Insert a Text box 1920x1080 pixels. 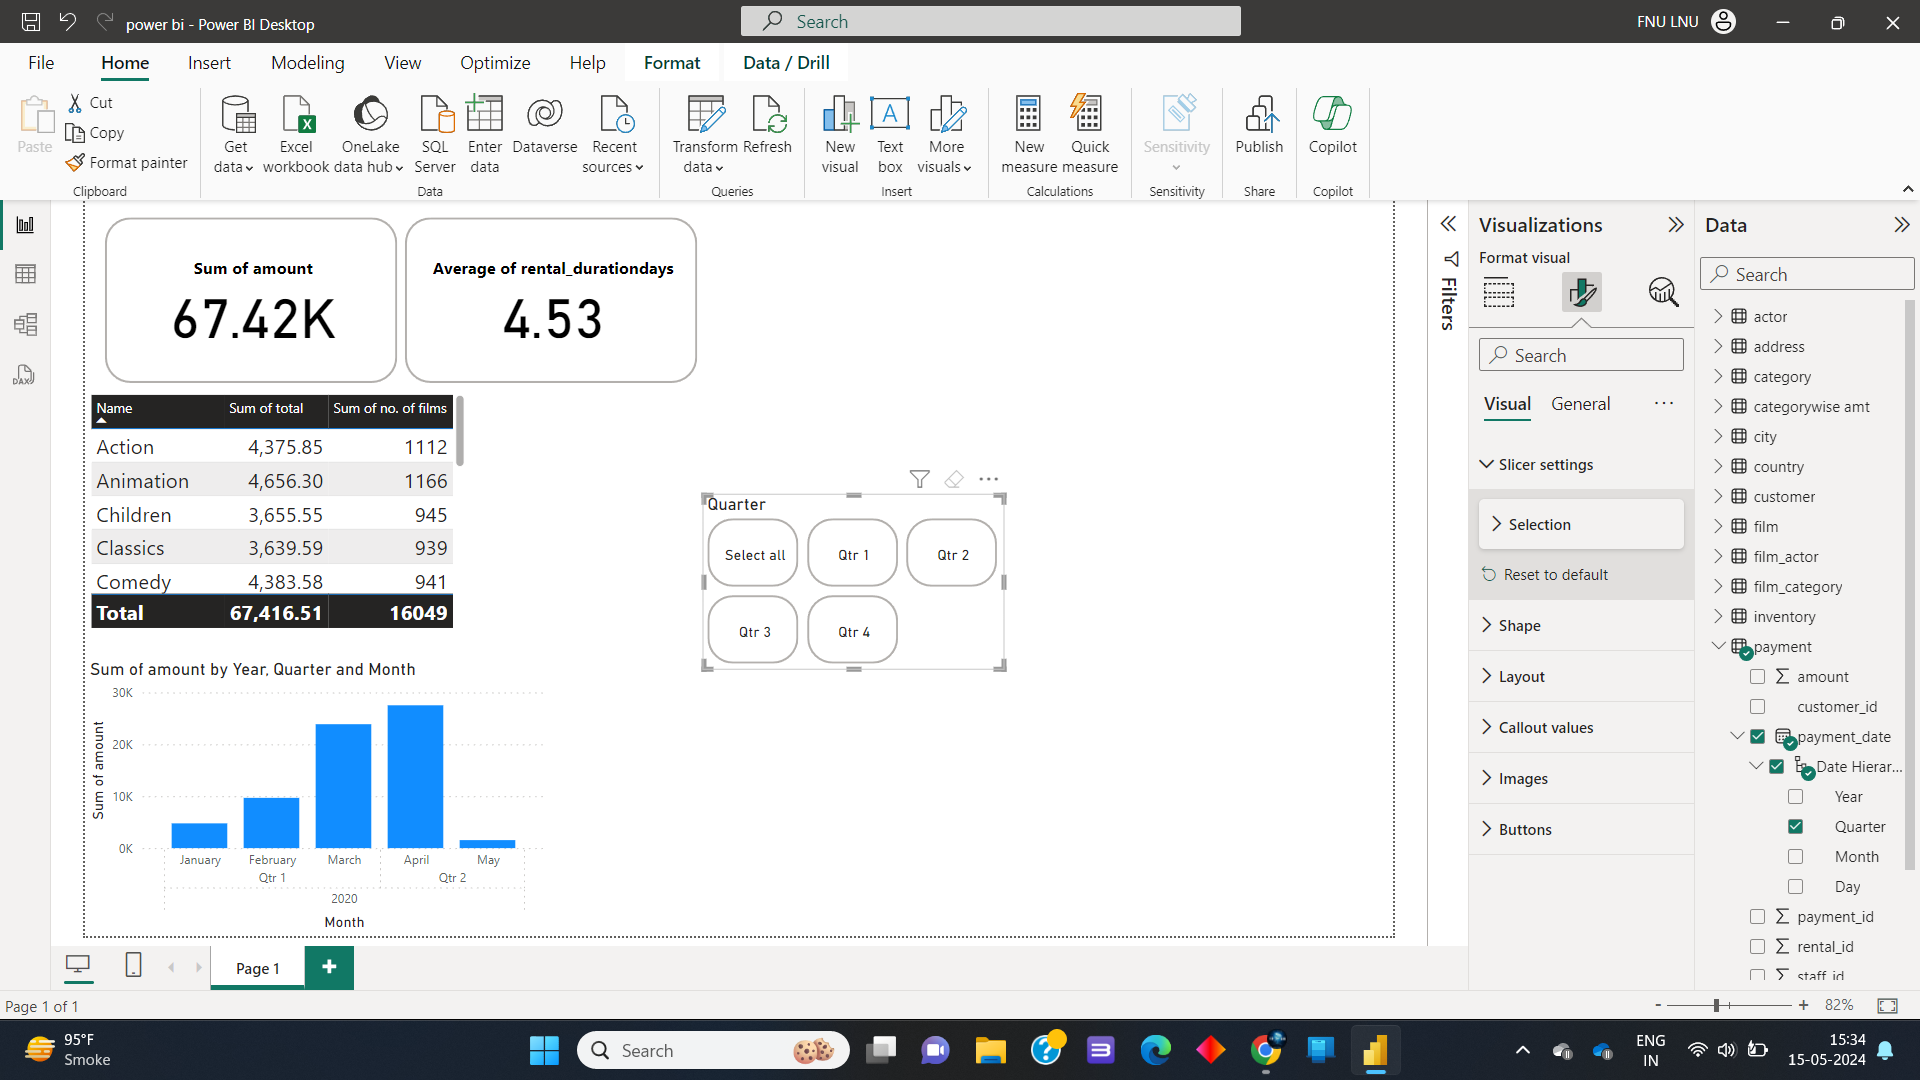[x=890, y=135]
